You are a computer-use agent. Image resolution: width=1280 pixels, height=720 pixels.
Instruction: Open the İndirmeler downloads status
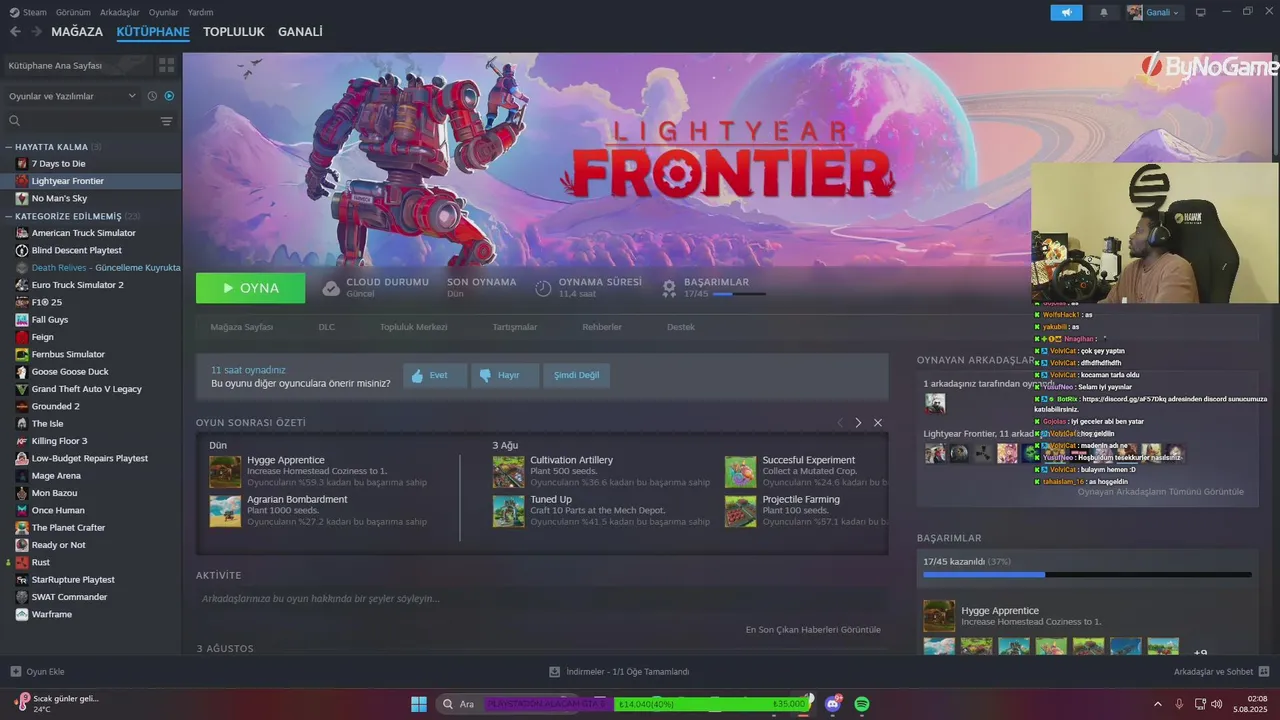620,672
